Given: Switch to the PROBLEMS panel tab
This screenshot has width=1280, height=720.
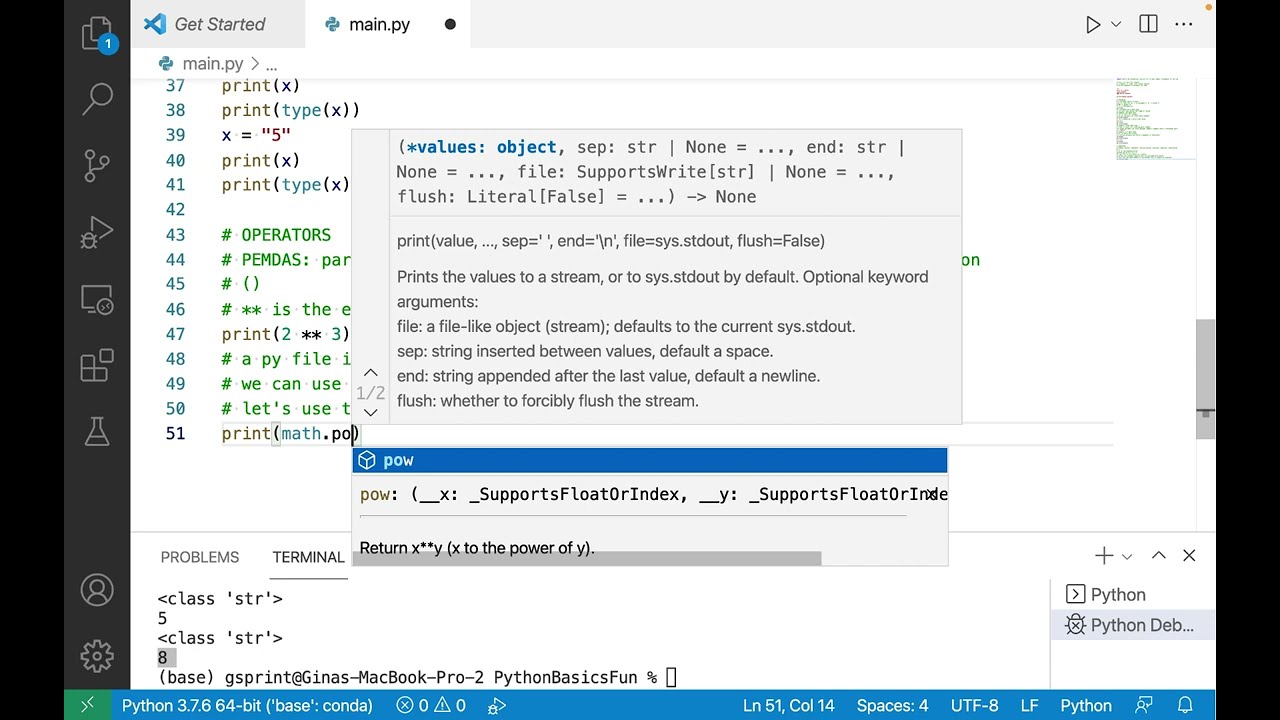Looking at the screenshot, I should (200, 557).
